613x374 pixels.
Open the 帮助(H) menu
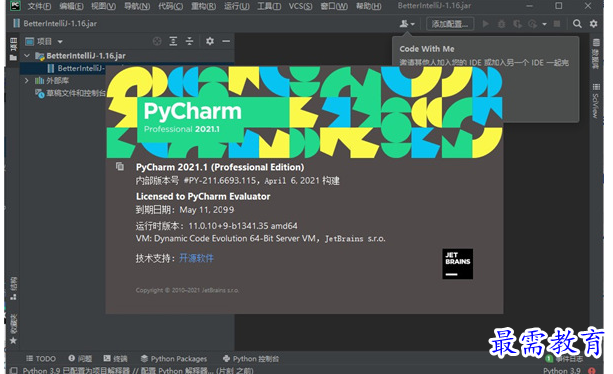368,6
